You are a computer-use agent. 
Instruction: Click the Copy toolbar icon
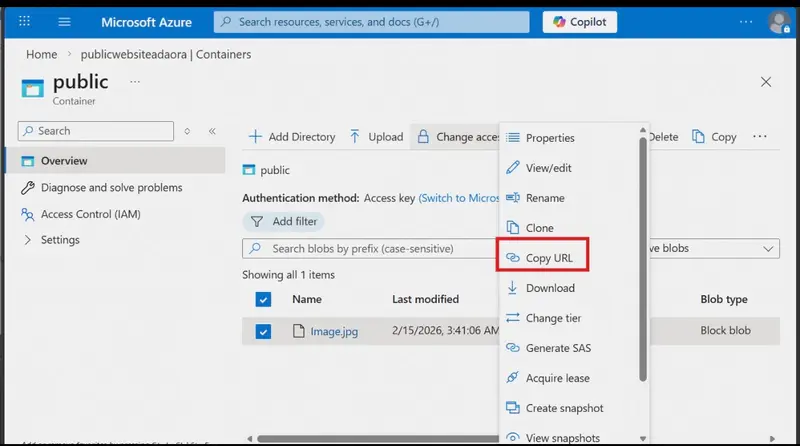tap(698, 136)
